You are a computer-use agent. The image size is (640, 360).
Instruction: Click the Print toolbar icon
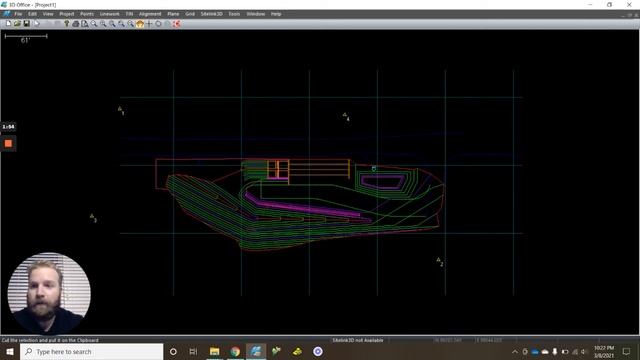click(x=76, y=24)
